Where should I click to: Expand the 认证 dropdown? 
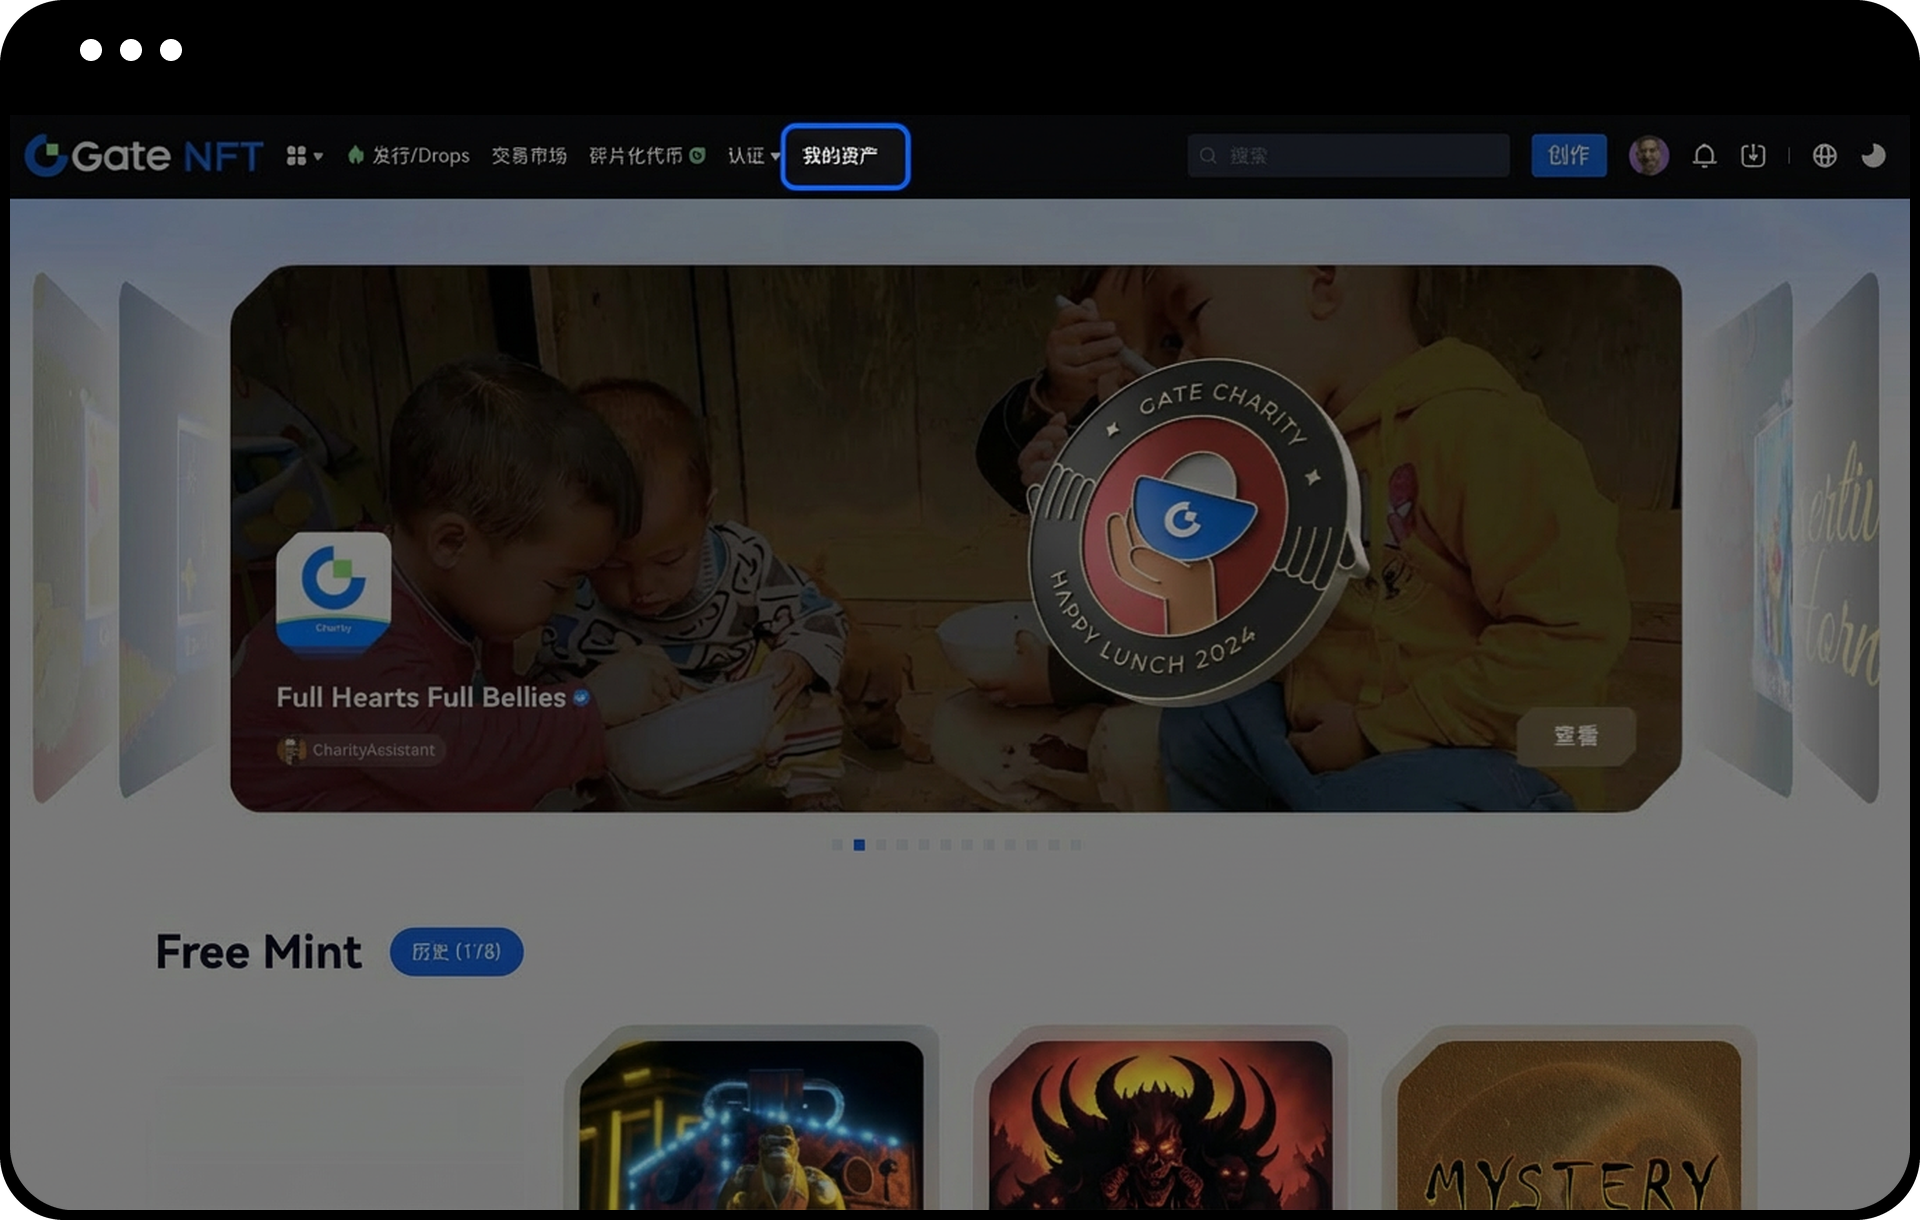pos(752,156)
